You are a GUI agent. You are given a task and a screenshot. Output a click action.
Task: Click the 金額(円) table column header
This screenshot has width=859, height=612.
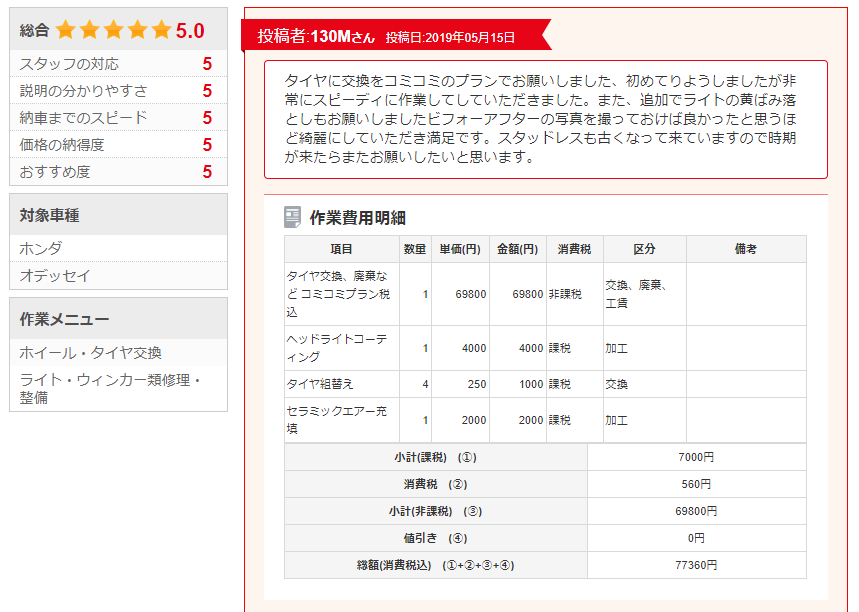tap(517, 249)
